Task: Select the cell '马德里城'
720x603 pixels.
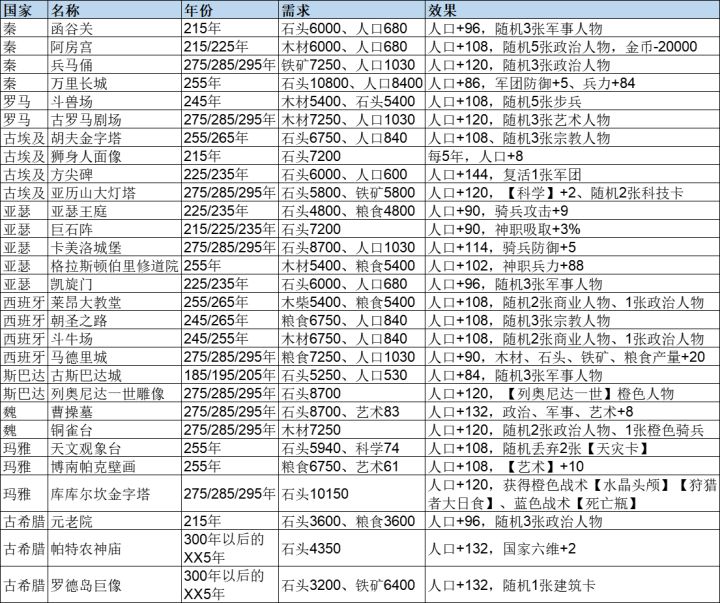Action: tap(114, 357)
